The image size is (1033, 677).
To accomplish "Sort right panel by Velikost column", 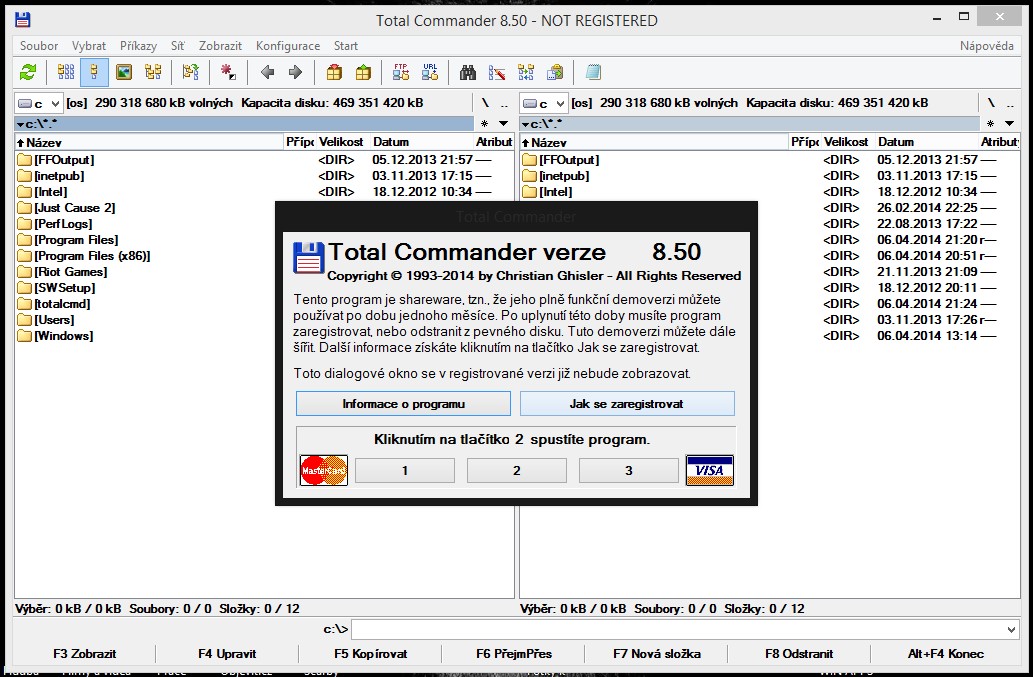I will (x=846, y=142).
